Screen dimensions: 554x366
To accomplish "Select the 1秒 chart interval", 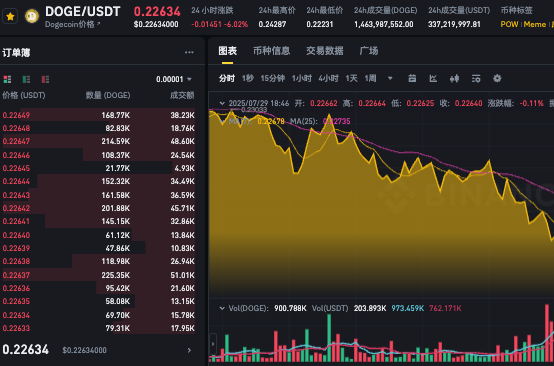I will (x=248, y=78).
